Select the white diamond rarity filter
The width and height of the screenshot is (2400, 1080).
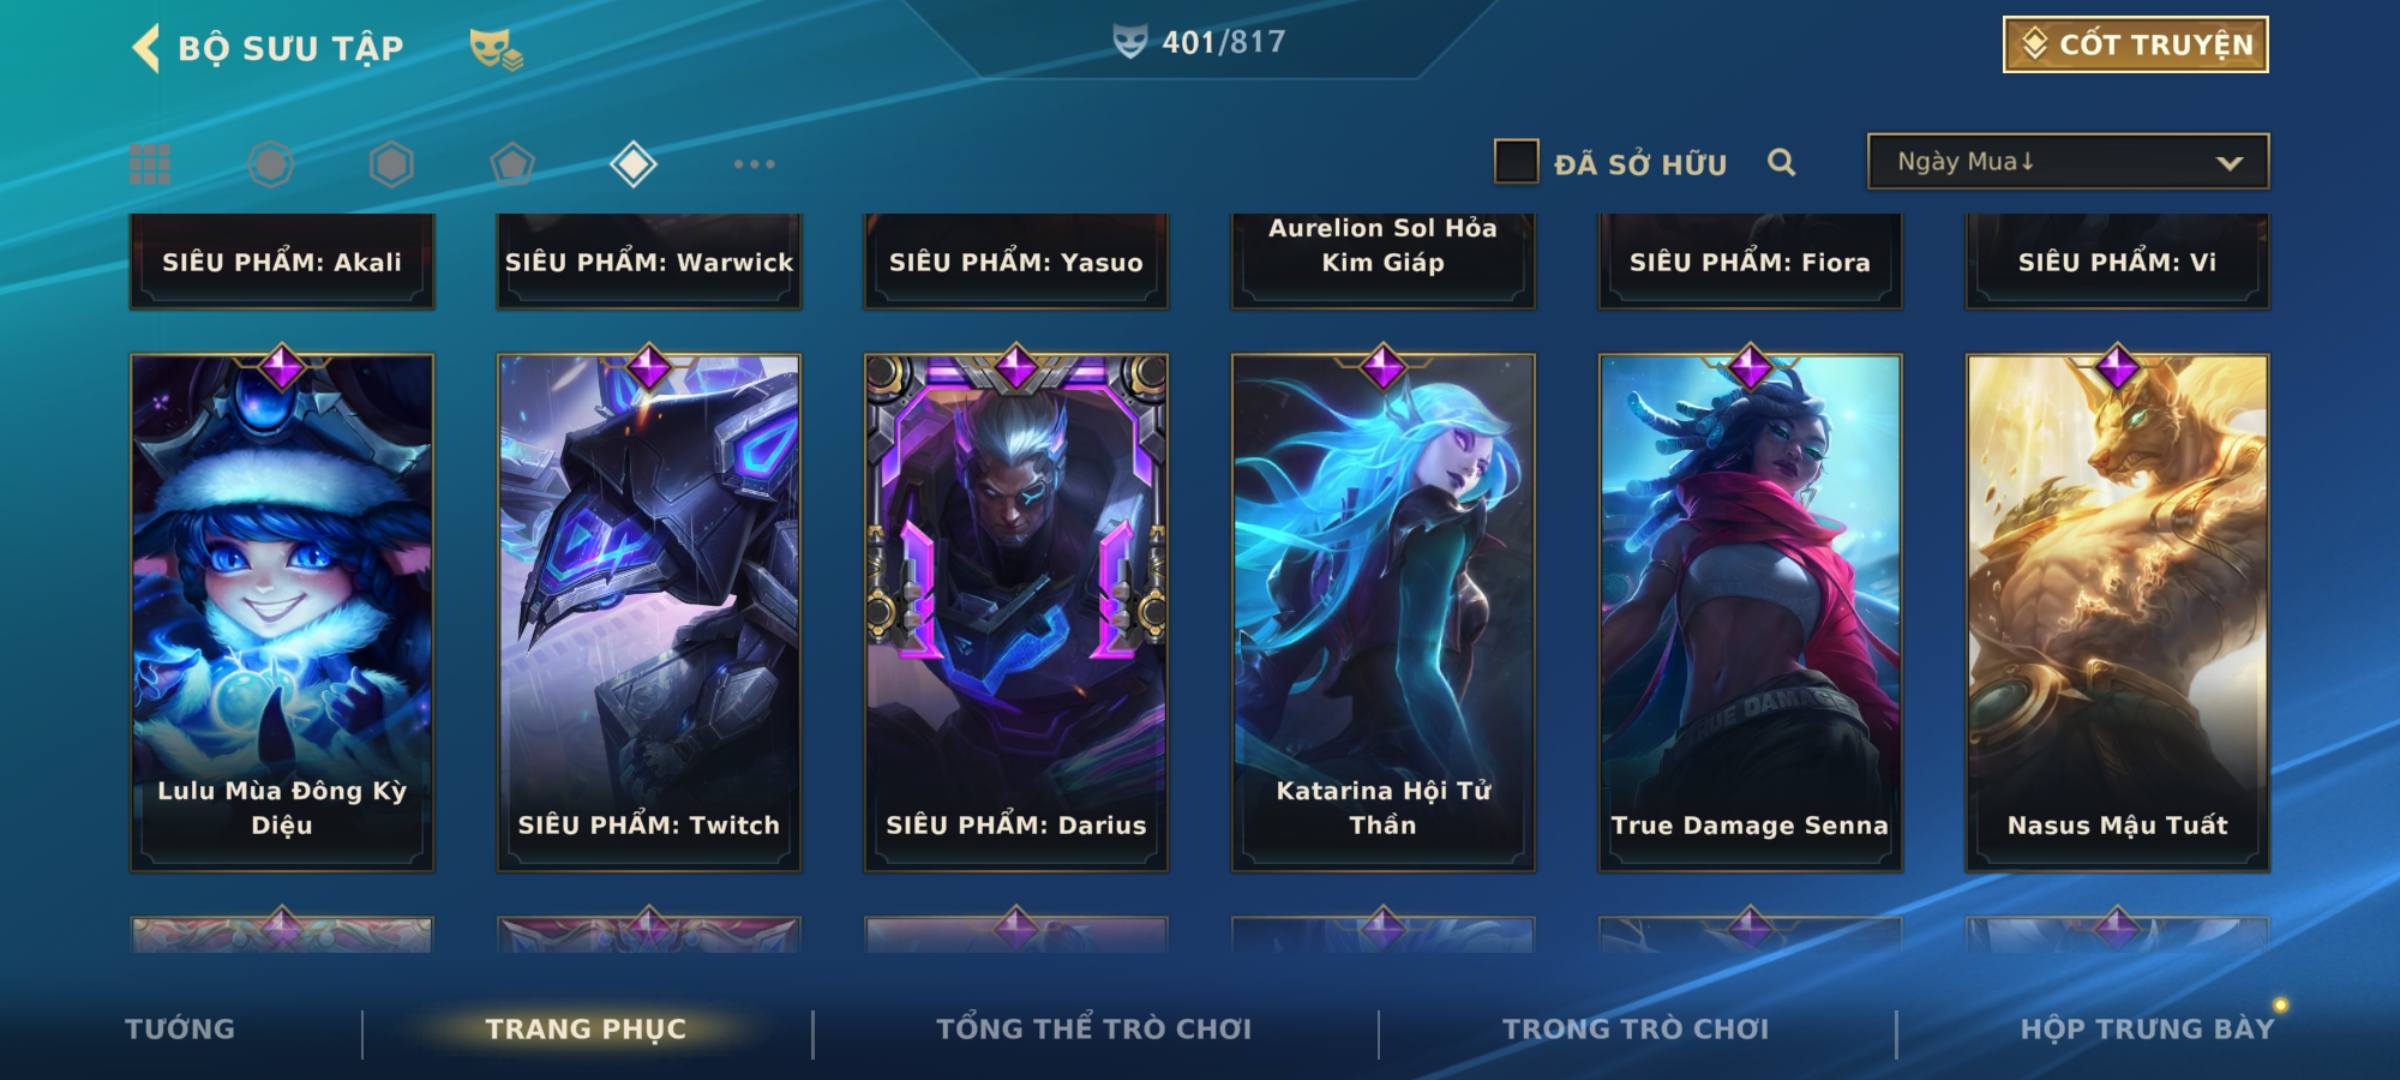coord(633,164)
